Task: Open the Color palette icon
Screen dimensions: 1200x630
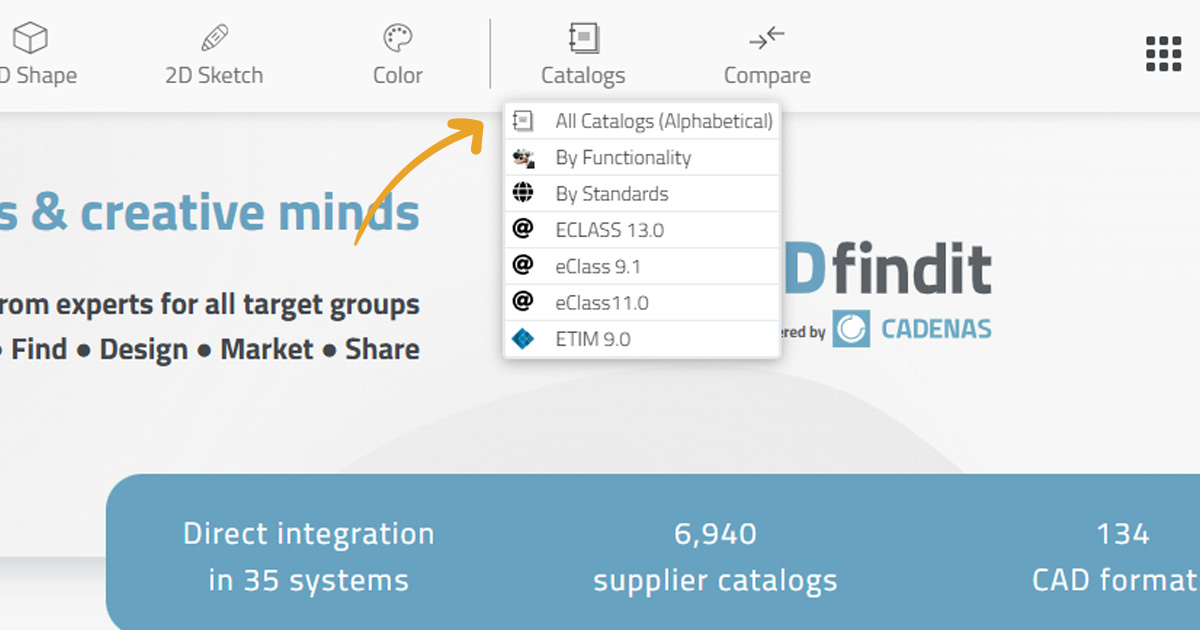Action: [397, 39]
